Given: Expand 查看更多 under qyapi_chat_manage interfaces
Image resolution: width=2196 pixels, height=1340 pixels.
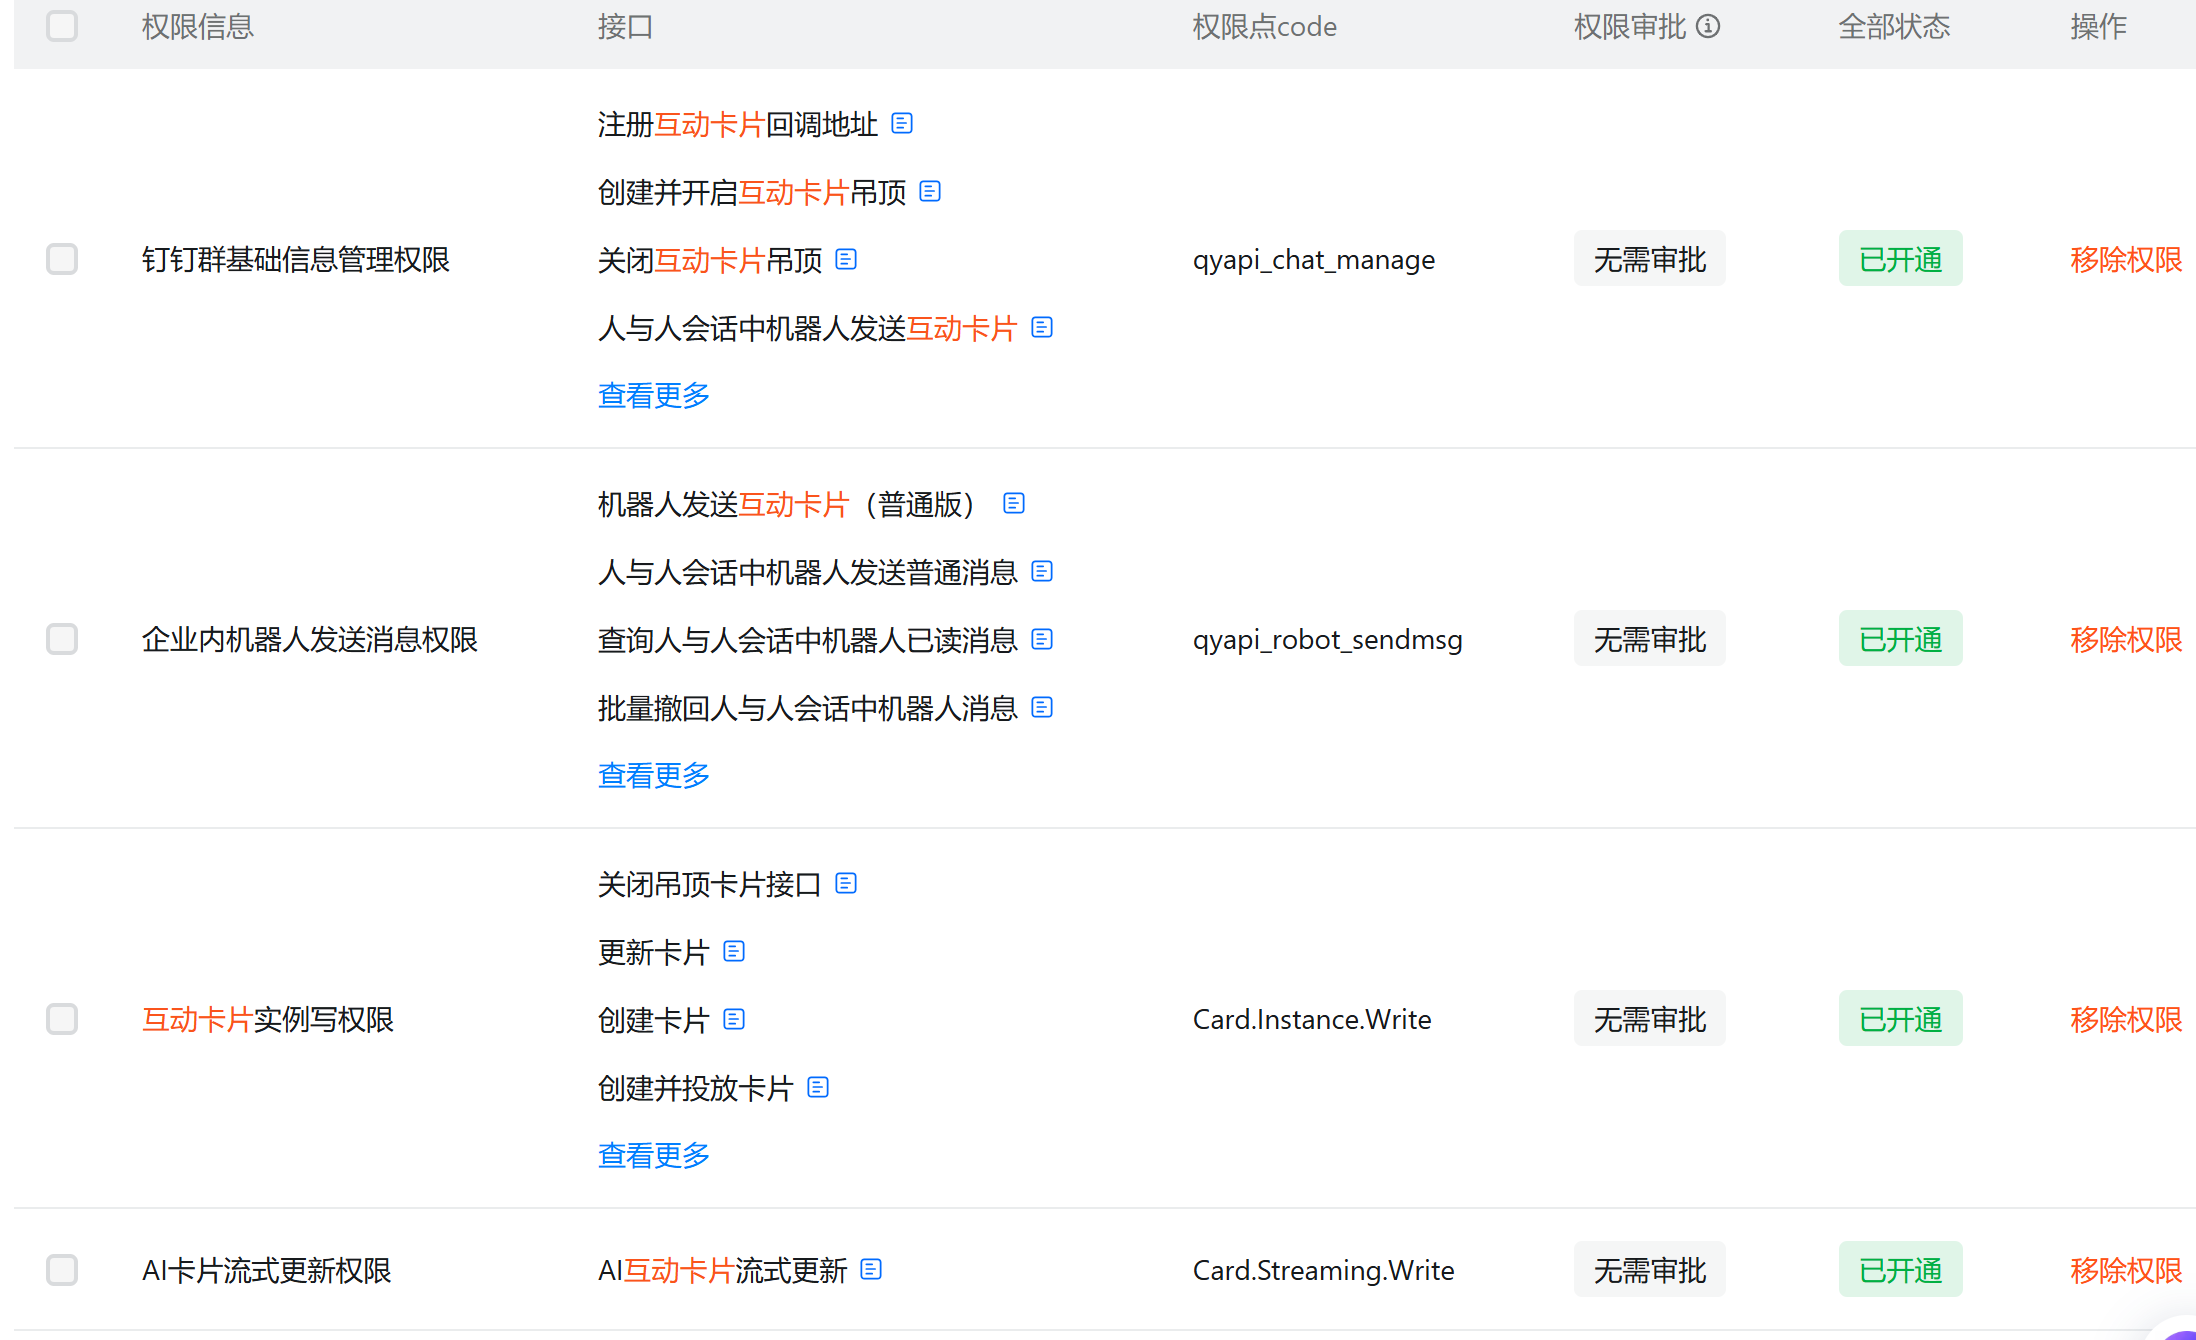Looking at the screenshot, I should 653,395.
